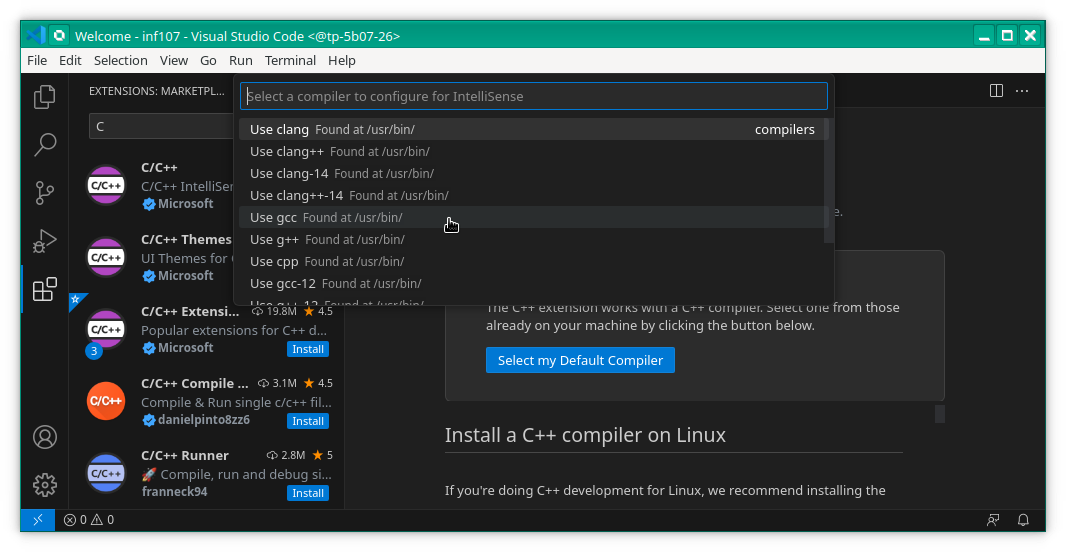Open Run and Debug view icon

point(44,241)
